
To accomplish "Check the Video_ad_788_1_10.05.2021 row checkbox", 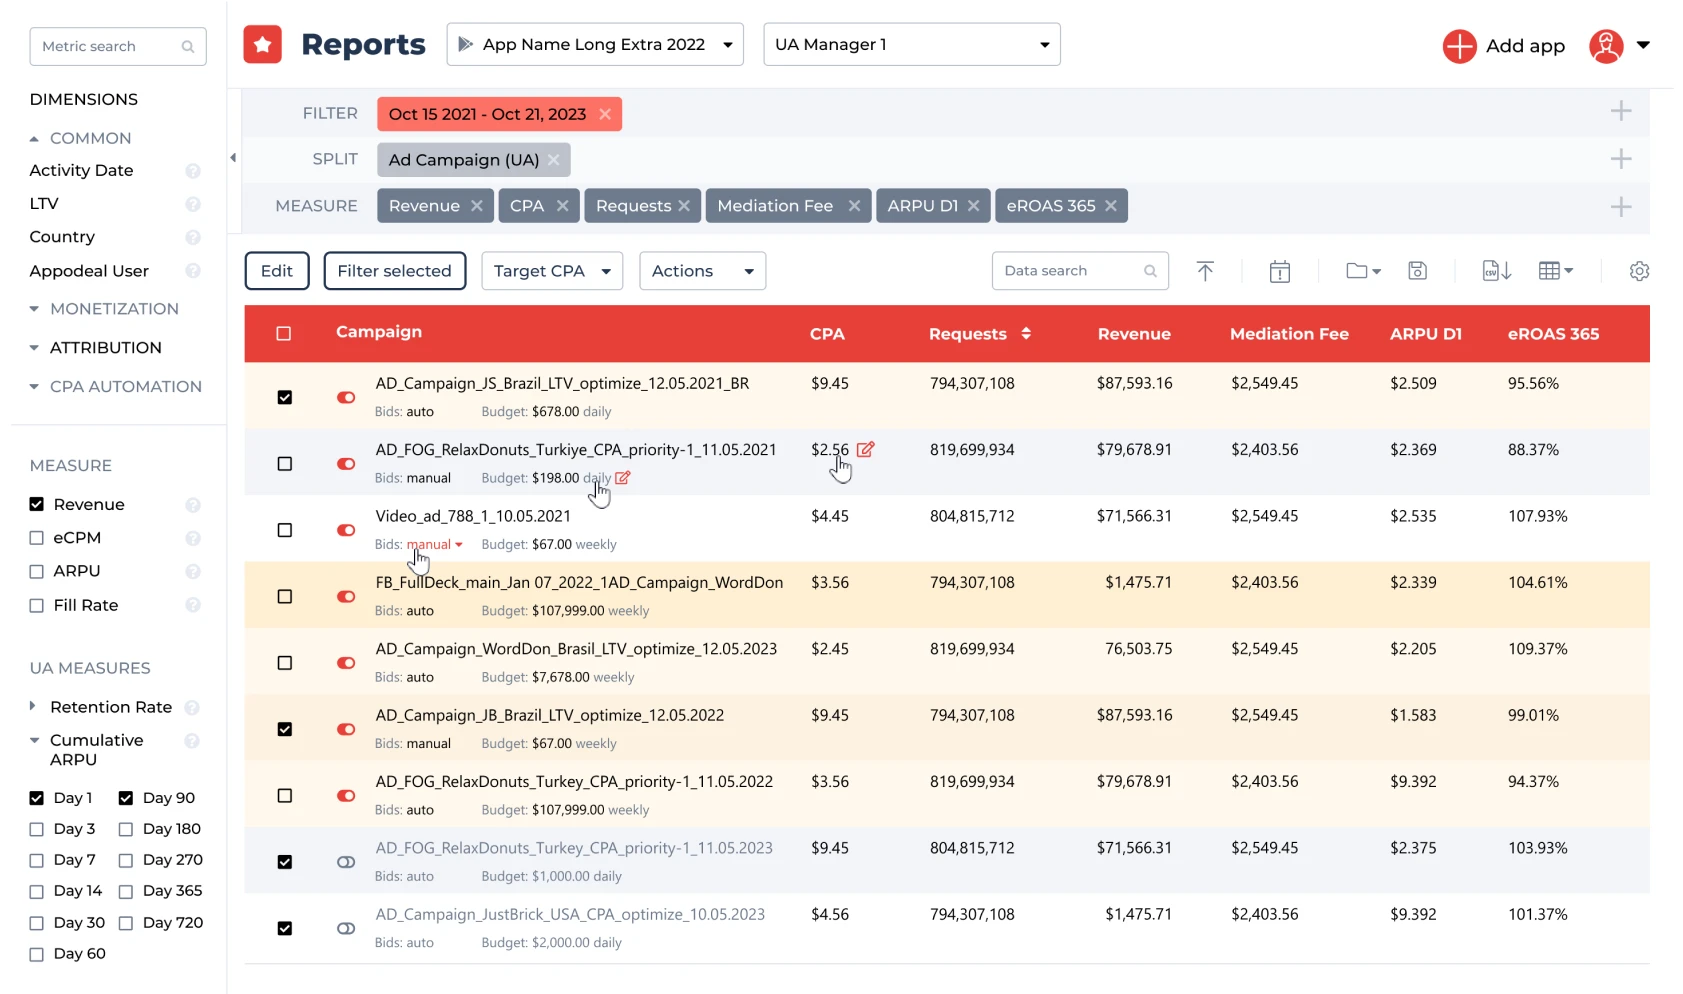I will pyautogui.click(x=285, y=530).
